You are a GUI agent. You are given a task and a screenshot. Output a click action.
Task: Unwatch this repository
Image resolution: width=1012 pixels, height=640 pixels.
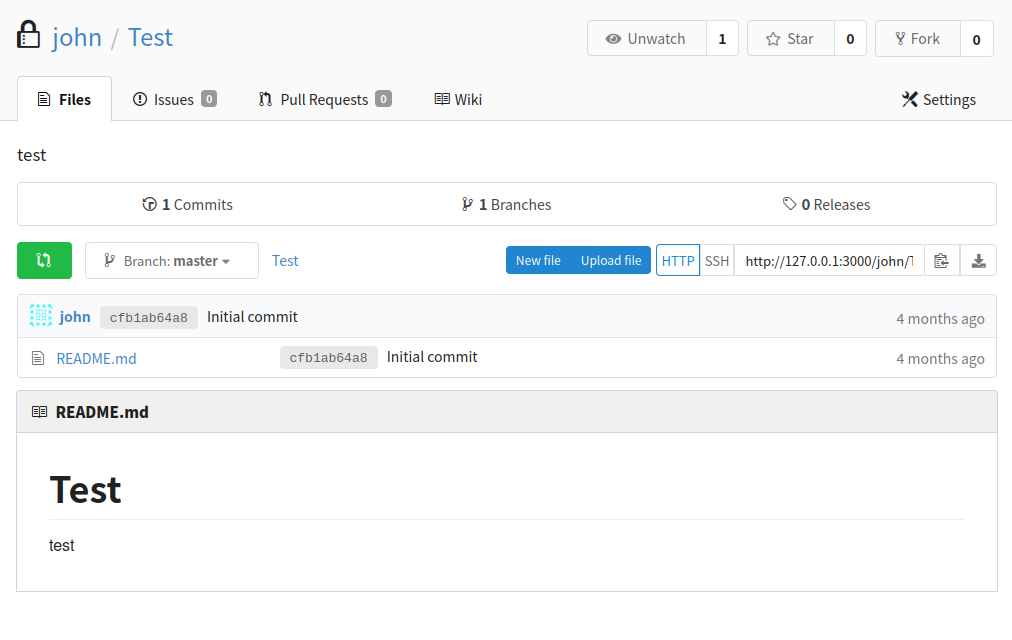646,39
